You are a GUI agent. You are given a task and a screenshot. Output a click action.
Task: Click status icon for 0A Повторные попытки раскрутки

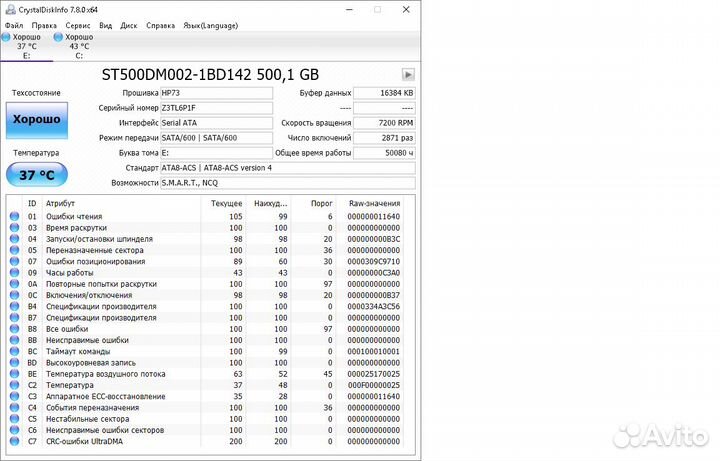[14, 284]
